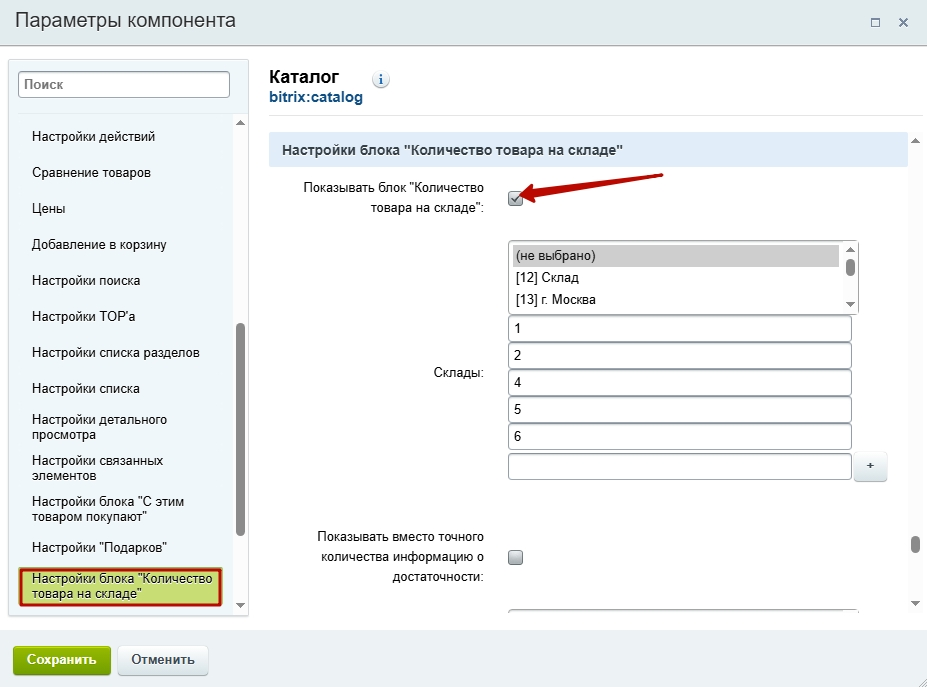
Task: Click the Отменить button
Action: (x=163, y=660)
